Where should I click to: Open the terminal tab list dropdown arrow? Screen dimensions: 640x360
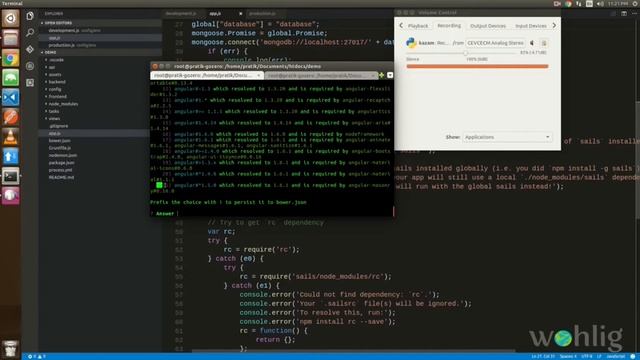pos(390,75)
